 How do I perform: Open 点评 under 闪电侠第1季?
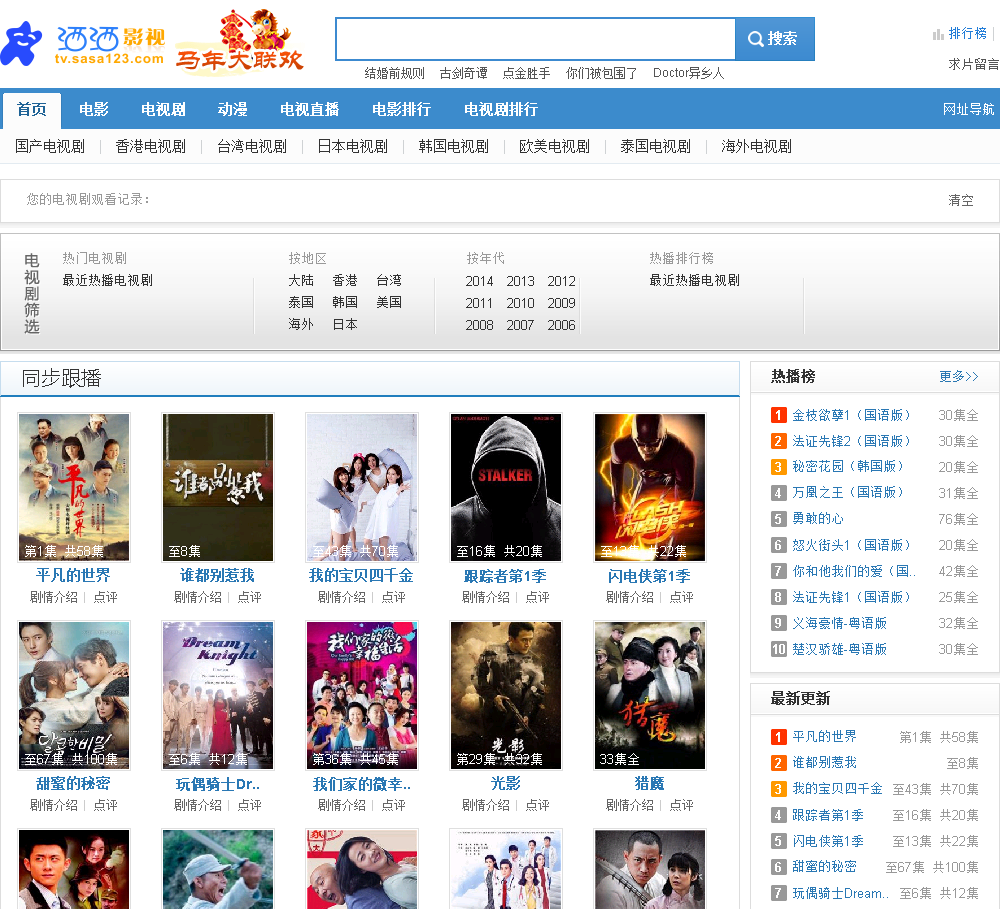coord(681,598)
